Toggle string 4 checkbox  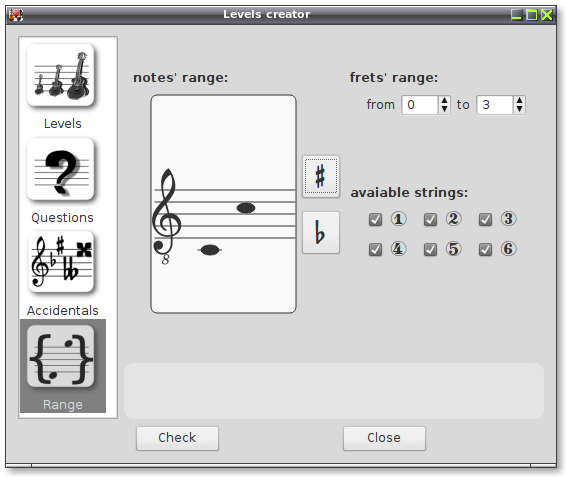(375, 249)
